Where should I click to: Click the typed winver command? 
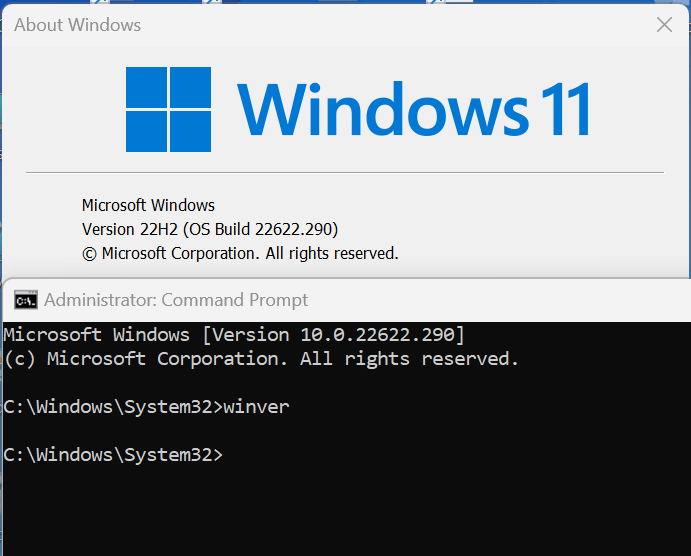pyautogui.click(x=256, y=407)
